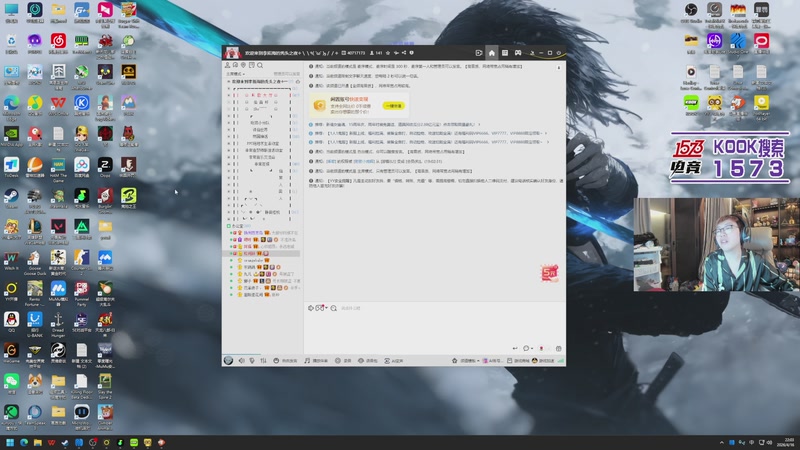Toggle the microphone in YY bottom bar
This screenshot has width=800, height=450.
click(x=252, y=361)
